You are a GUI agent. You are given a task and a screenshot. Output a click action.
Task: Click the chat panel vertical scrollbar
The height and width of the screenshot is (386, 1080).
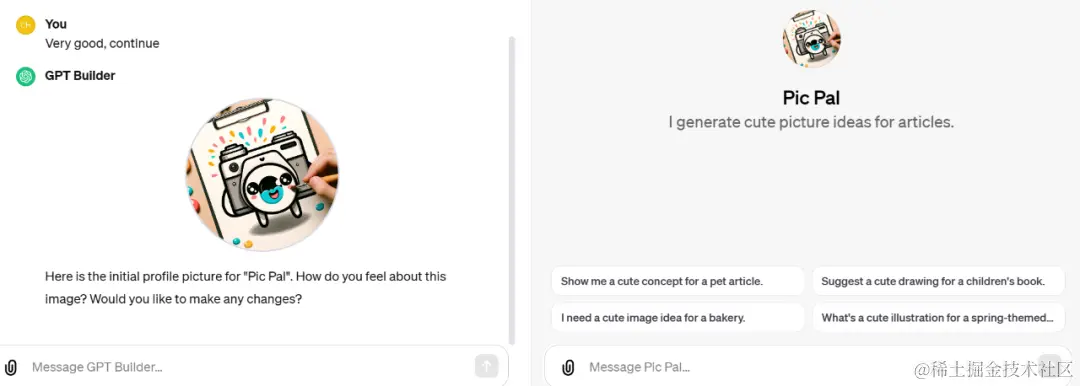click(x=512, y=190)
